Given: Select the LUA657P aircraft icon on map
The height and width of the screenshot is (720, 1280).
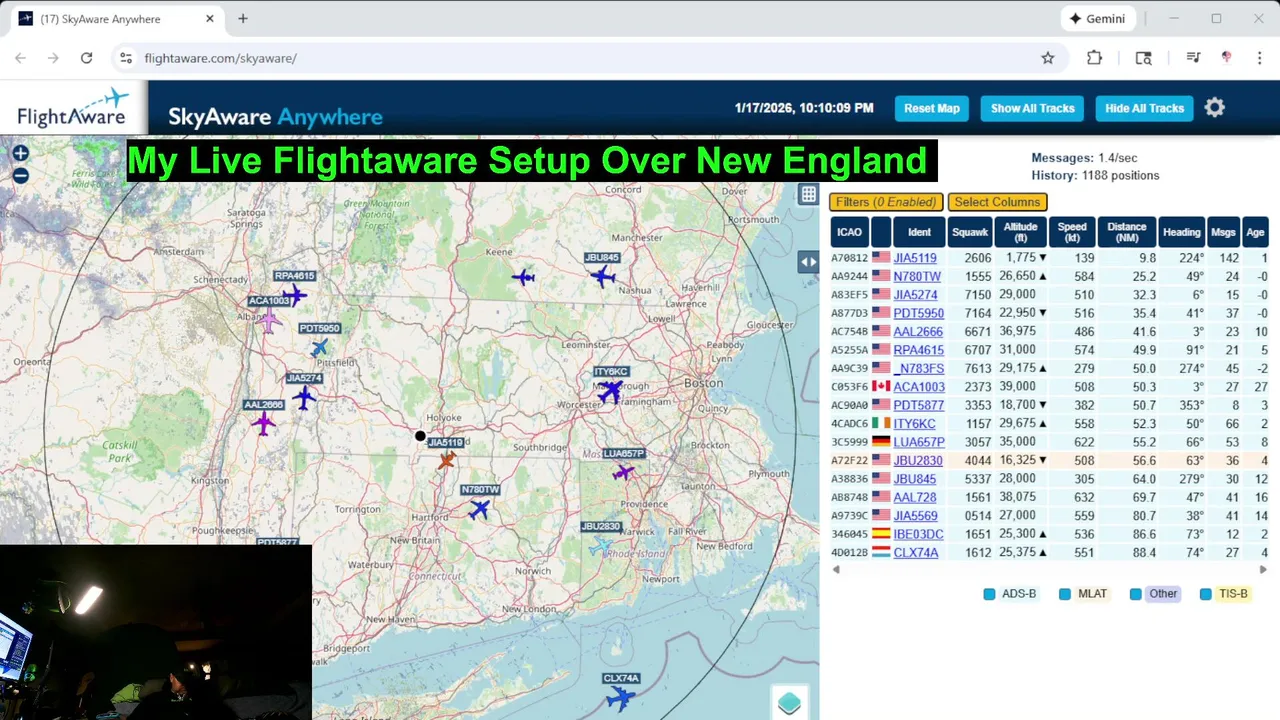Looking at the screenshot, I should coord(623,471).
